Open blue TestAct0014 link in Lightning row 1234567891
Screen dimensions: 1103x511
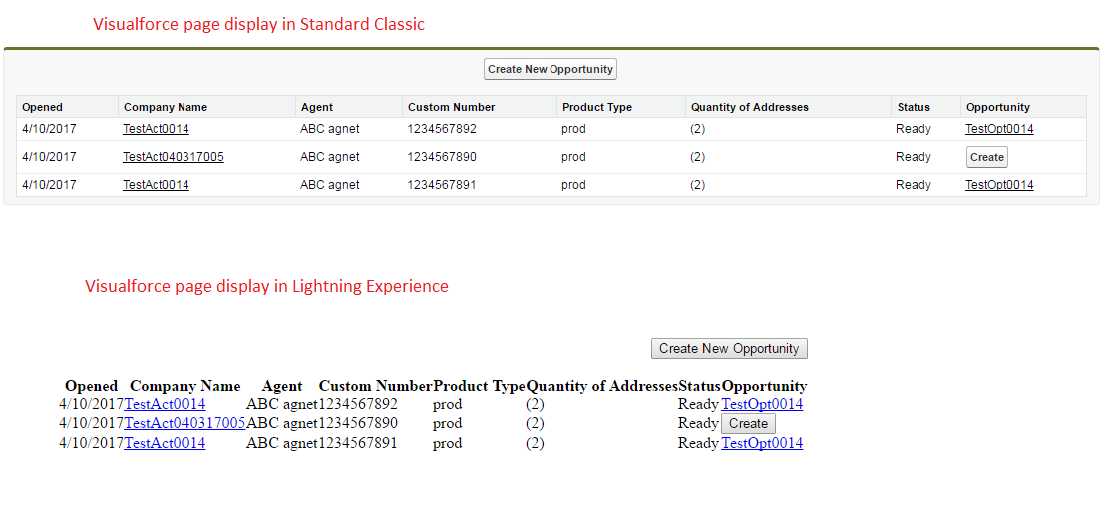(x=165, y=443)
